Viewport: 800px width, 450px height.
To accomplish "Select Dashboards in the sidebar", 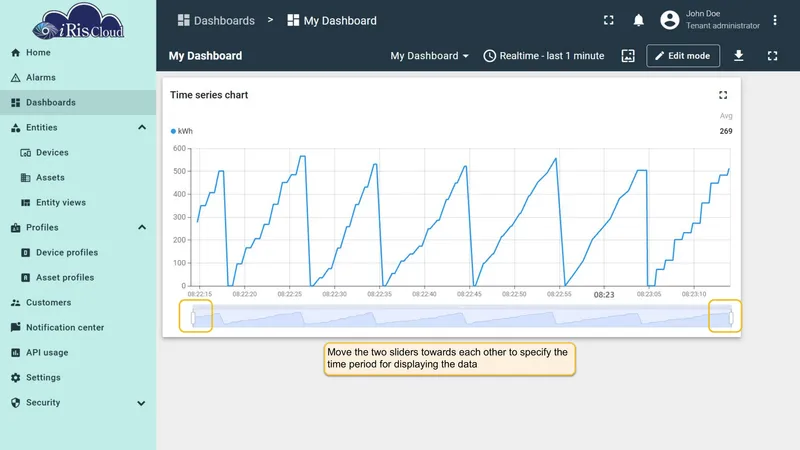I will [78, 103].
